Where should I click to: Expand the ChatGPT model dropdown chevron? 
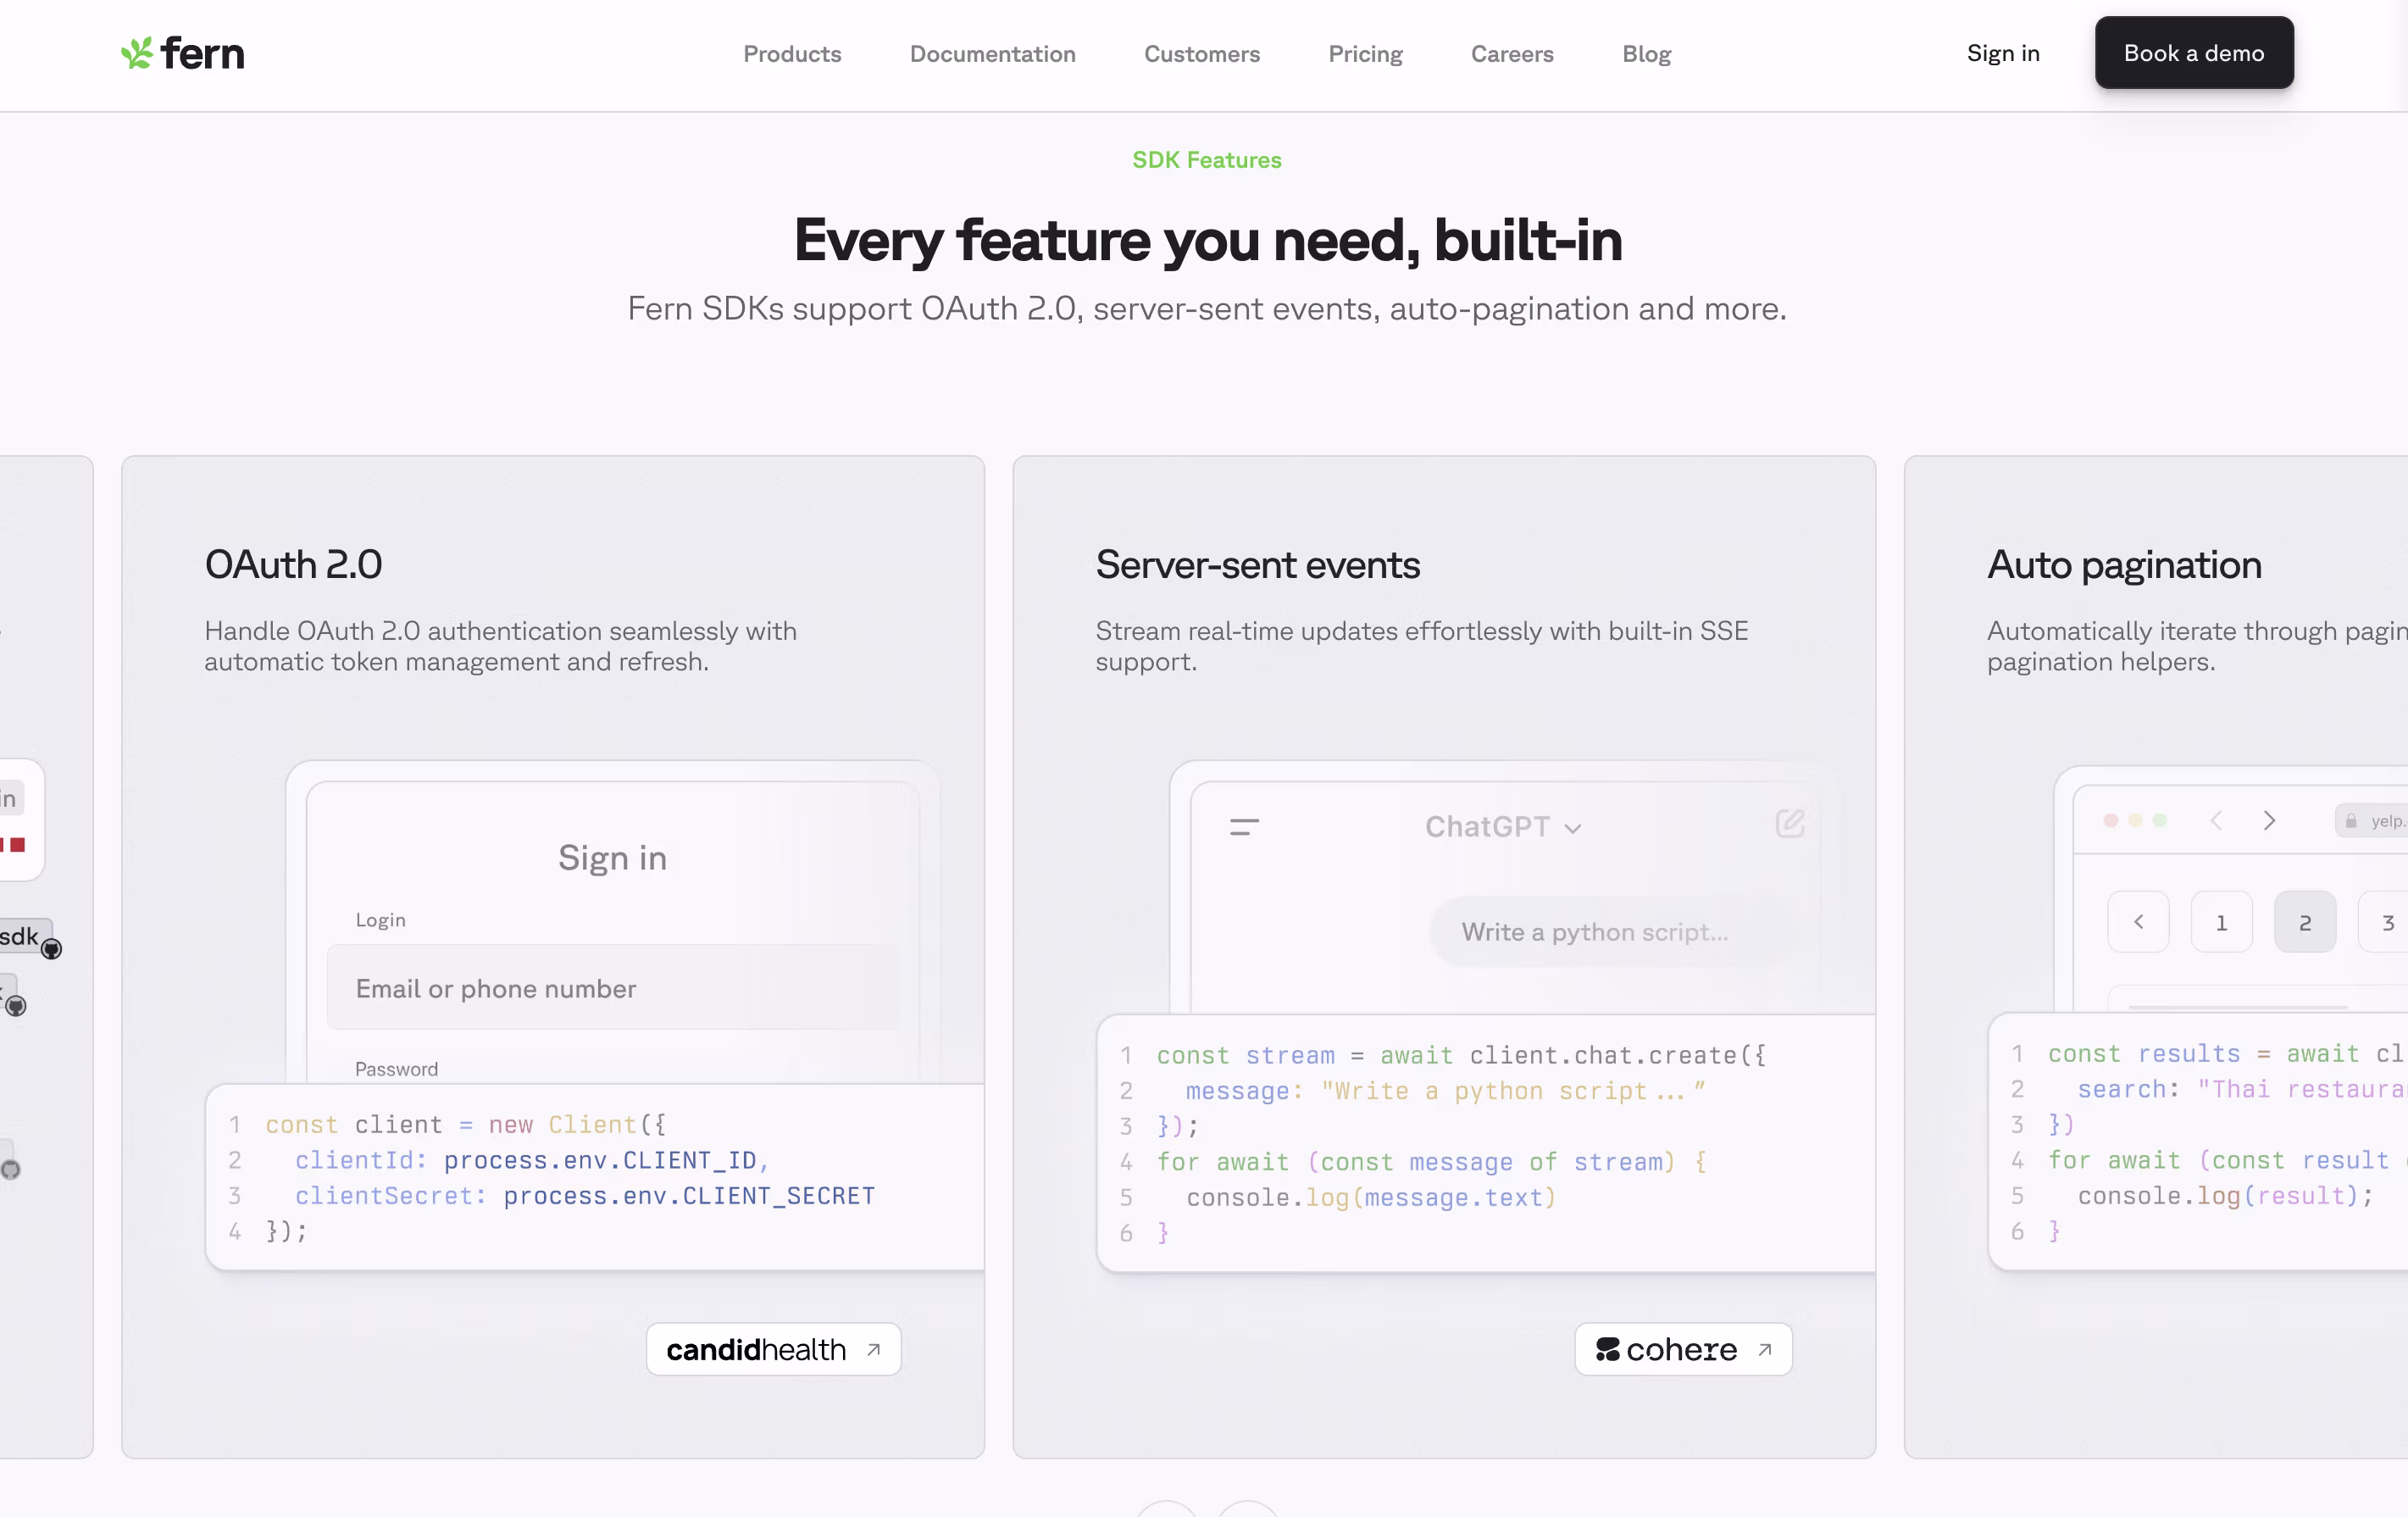pos(1573,829)
